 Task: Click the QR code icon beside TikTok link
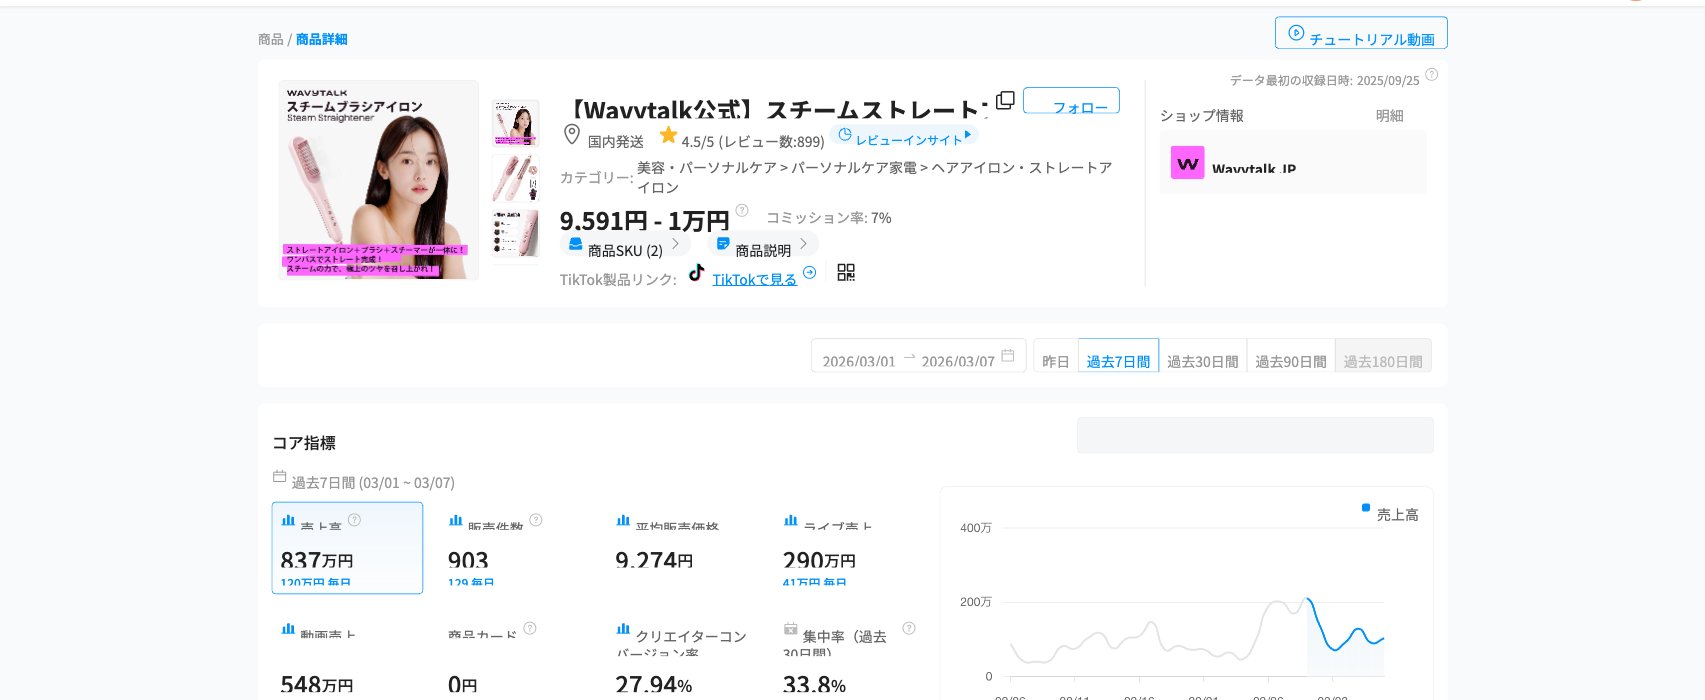pyautogui.click(x=846, y=273)
